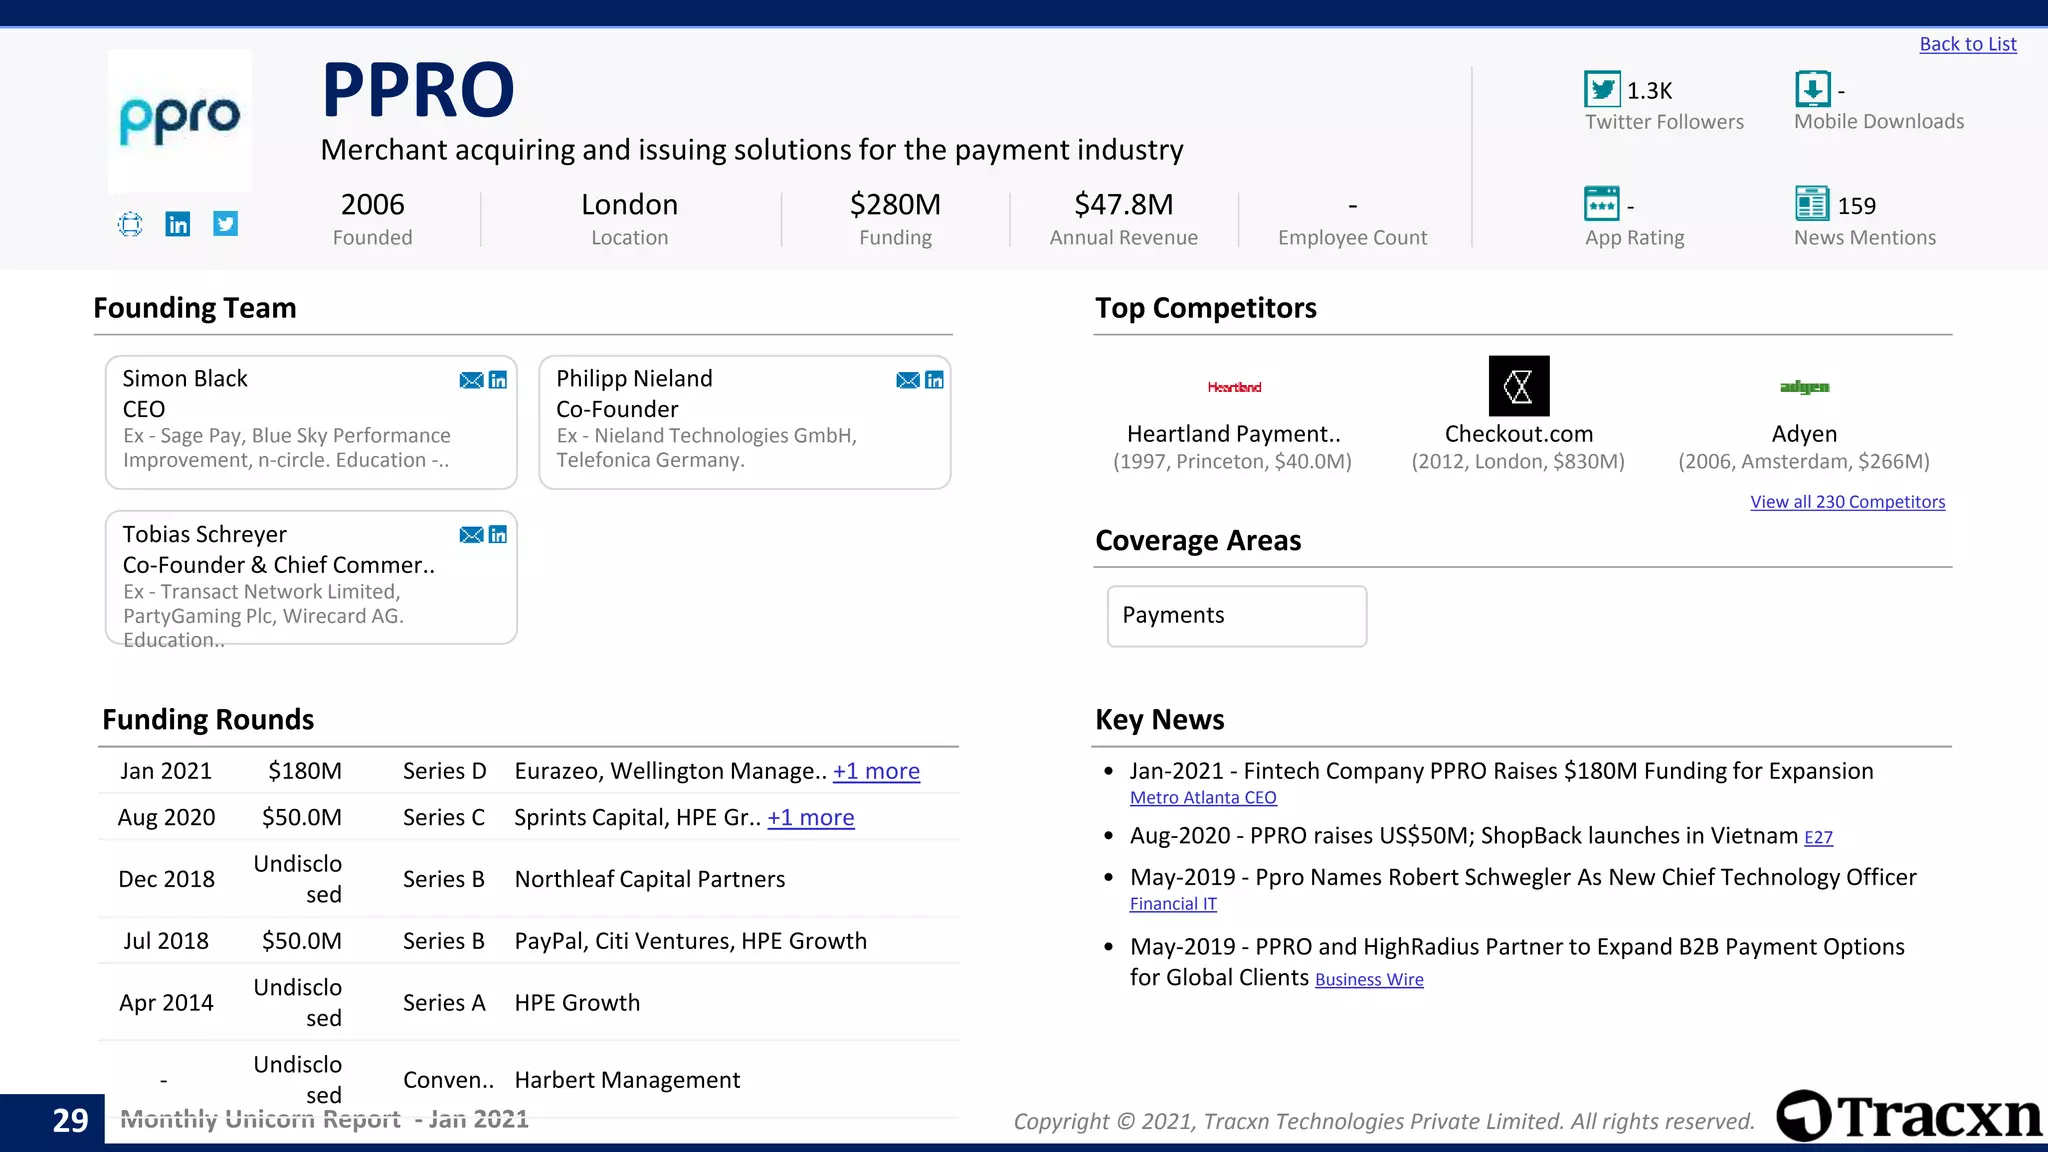2048x1152 pixels.
Task: Click the News Mentions icon
Action: [1812, 204]
